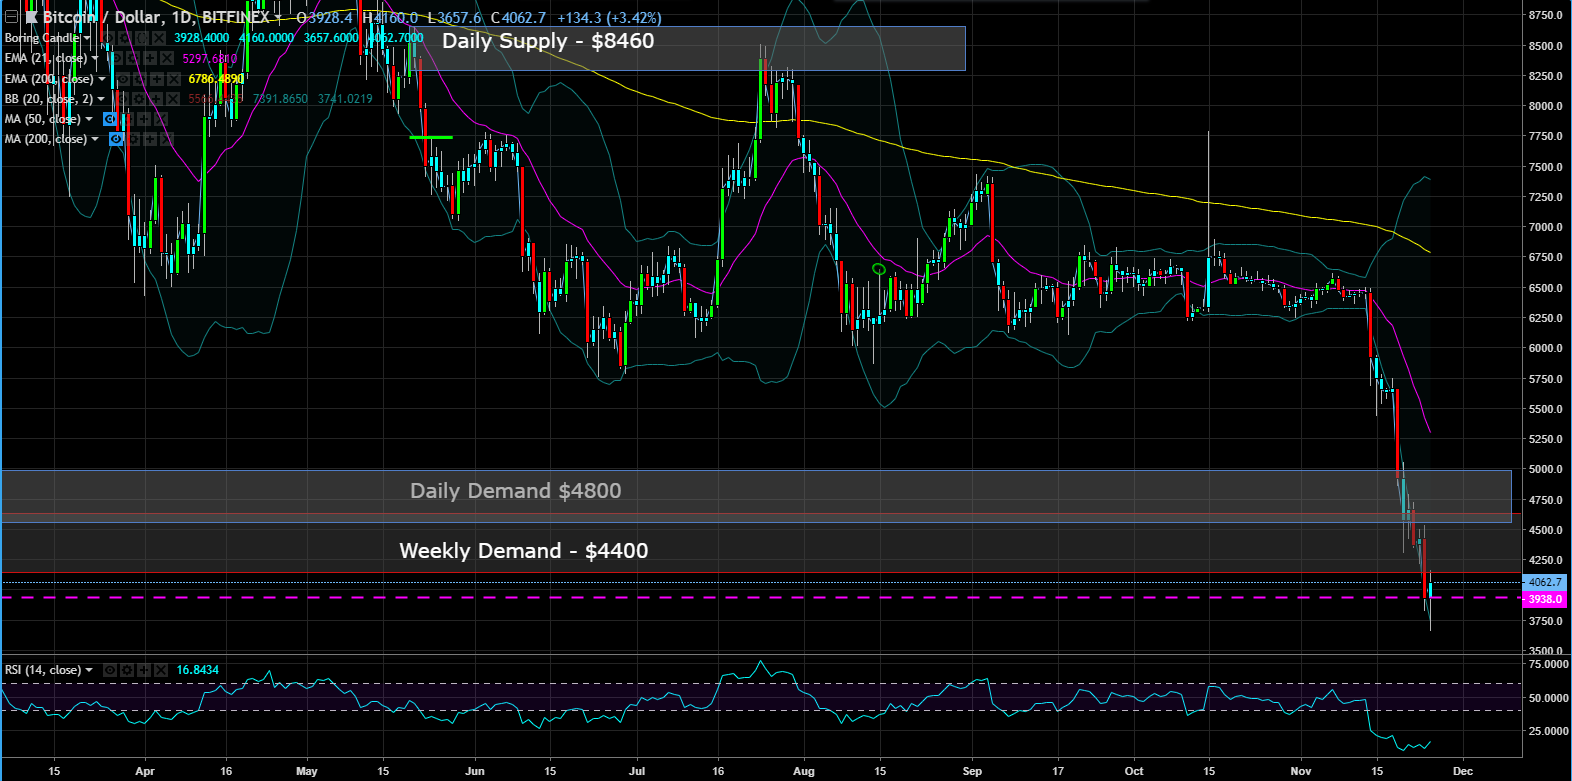Remove BB (20, close, 2) with X icon
This screenshot has width=1572, height=781.
click(x=173, y=99)
